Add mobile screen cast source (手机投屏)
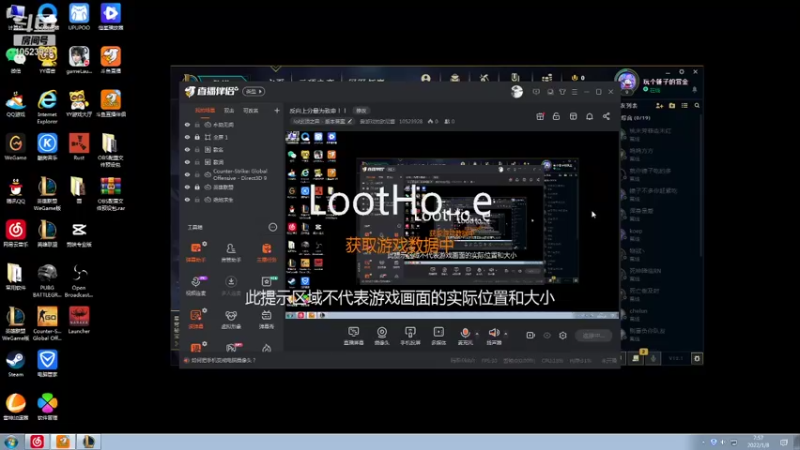Screen dimensions: 800x450 (410, 335)
